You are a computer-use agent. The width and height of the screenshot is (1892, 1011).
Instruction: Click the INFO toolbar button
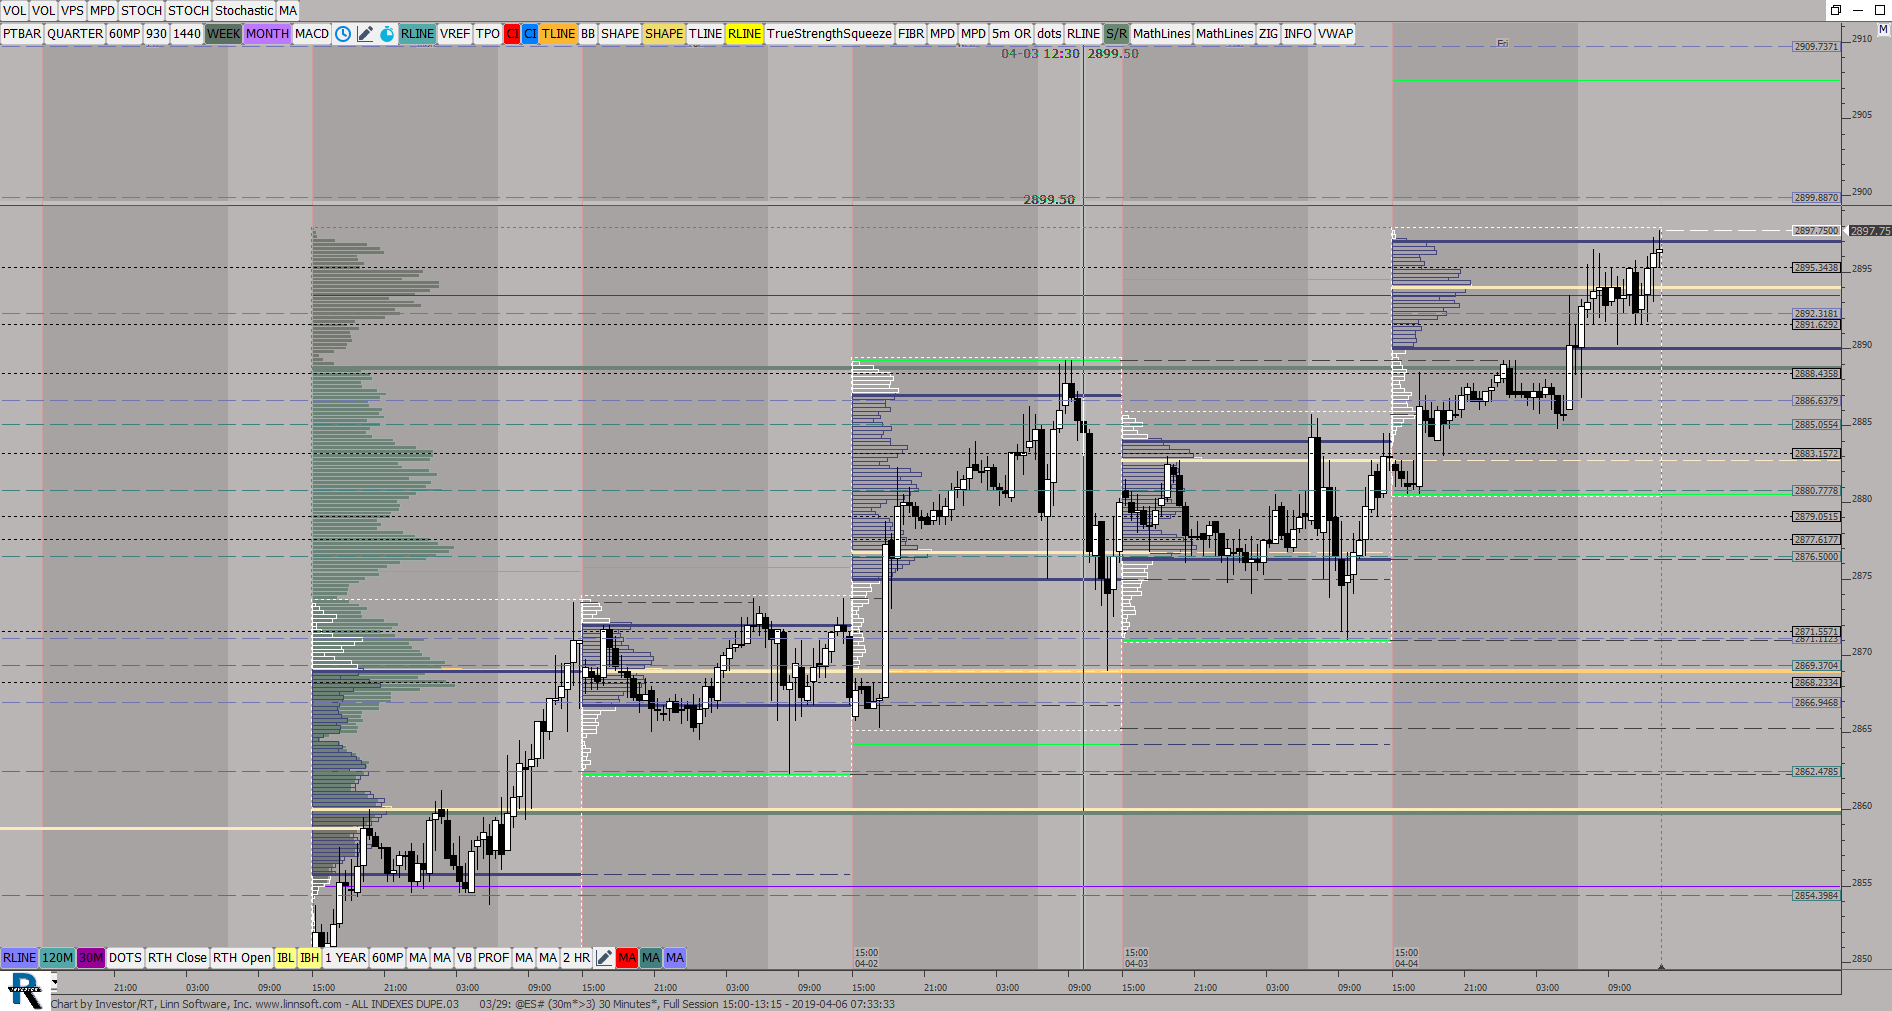point(1298,34)
